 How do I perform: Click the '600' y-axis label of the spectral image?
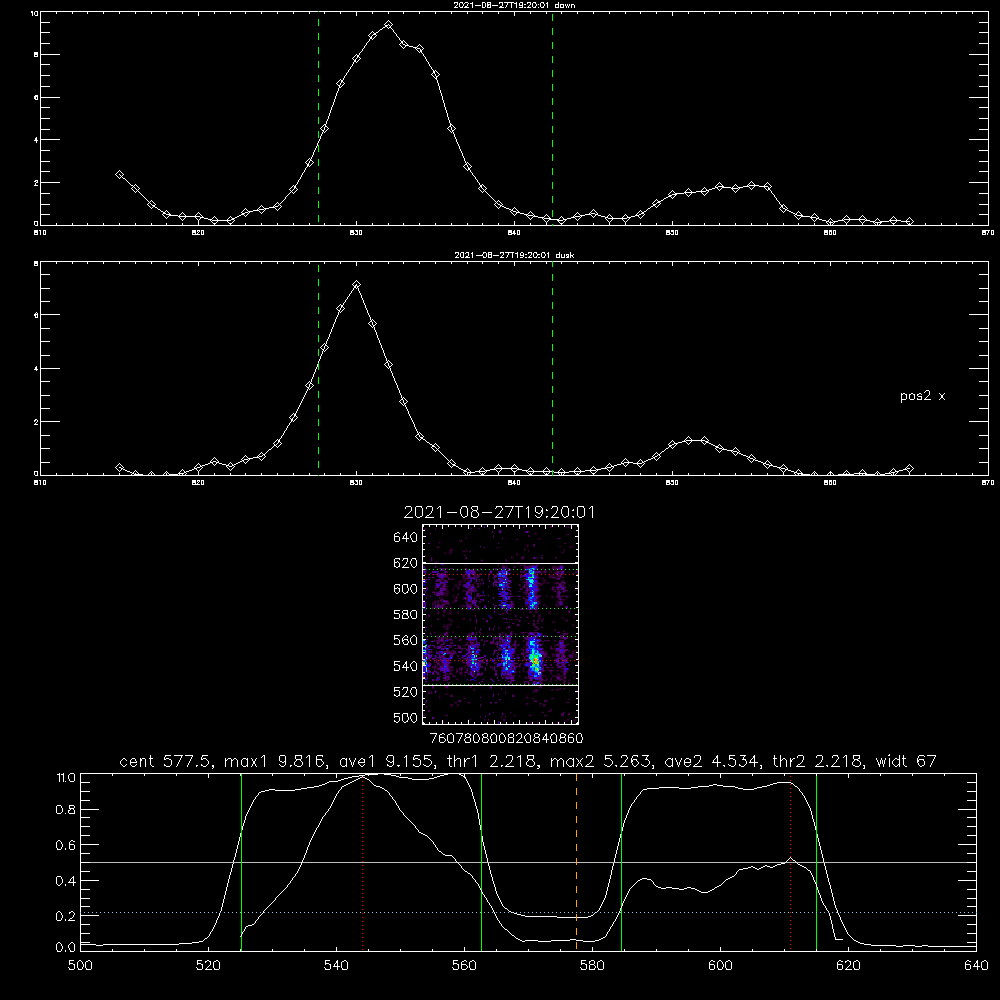405,589
